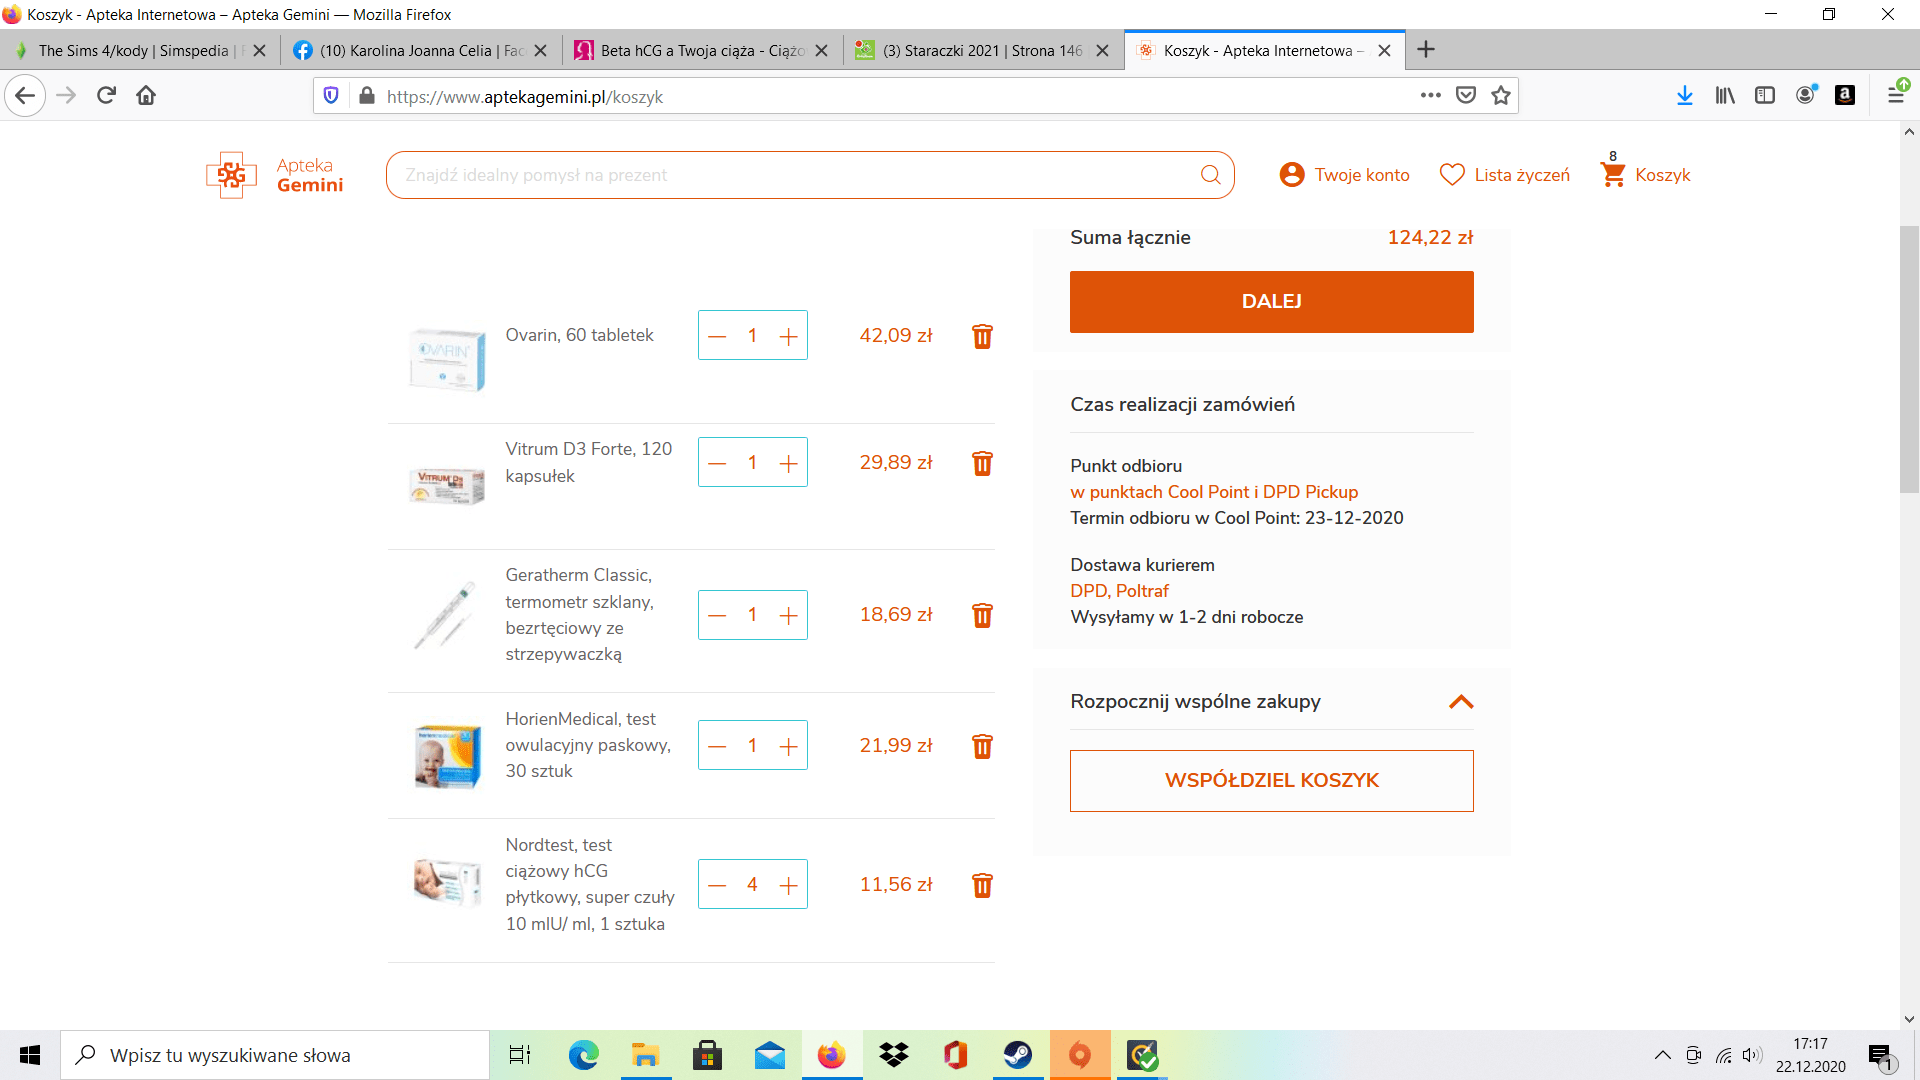
Task: Delete Ovarin tablets with trash icon
Action: [x=982, y=337]
